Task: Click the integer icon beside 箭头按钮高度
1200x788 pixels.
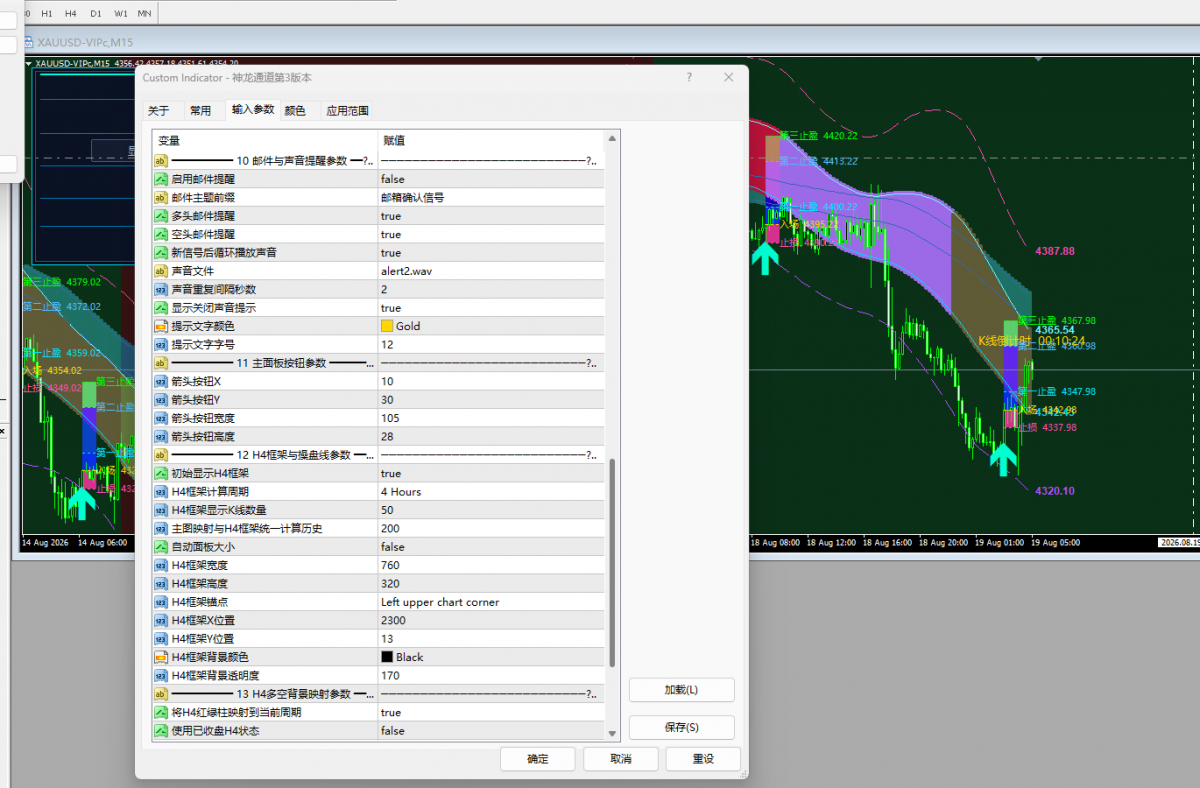Action: pyautogui.click(x=161, y=436)
